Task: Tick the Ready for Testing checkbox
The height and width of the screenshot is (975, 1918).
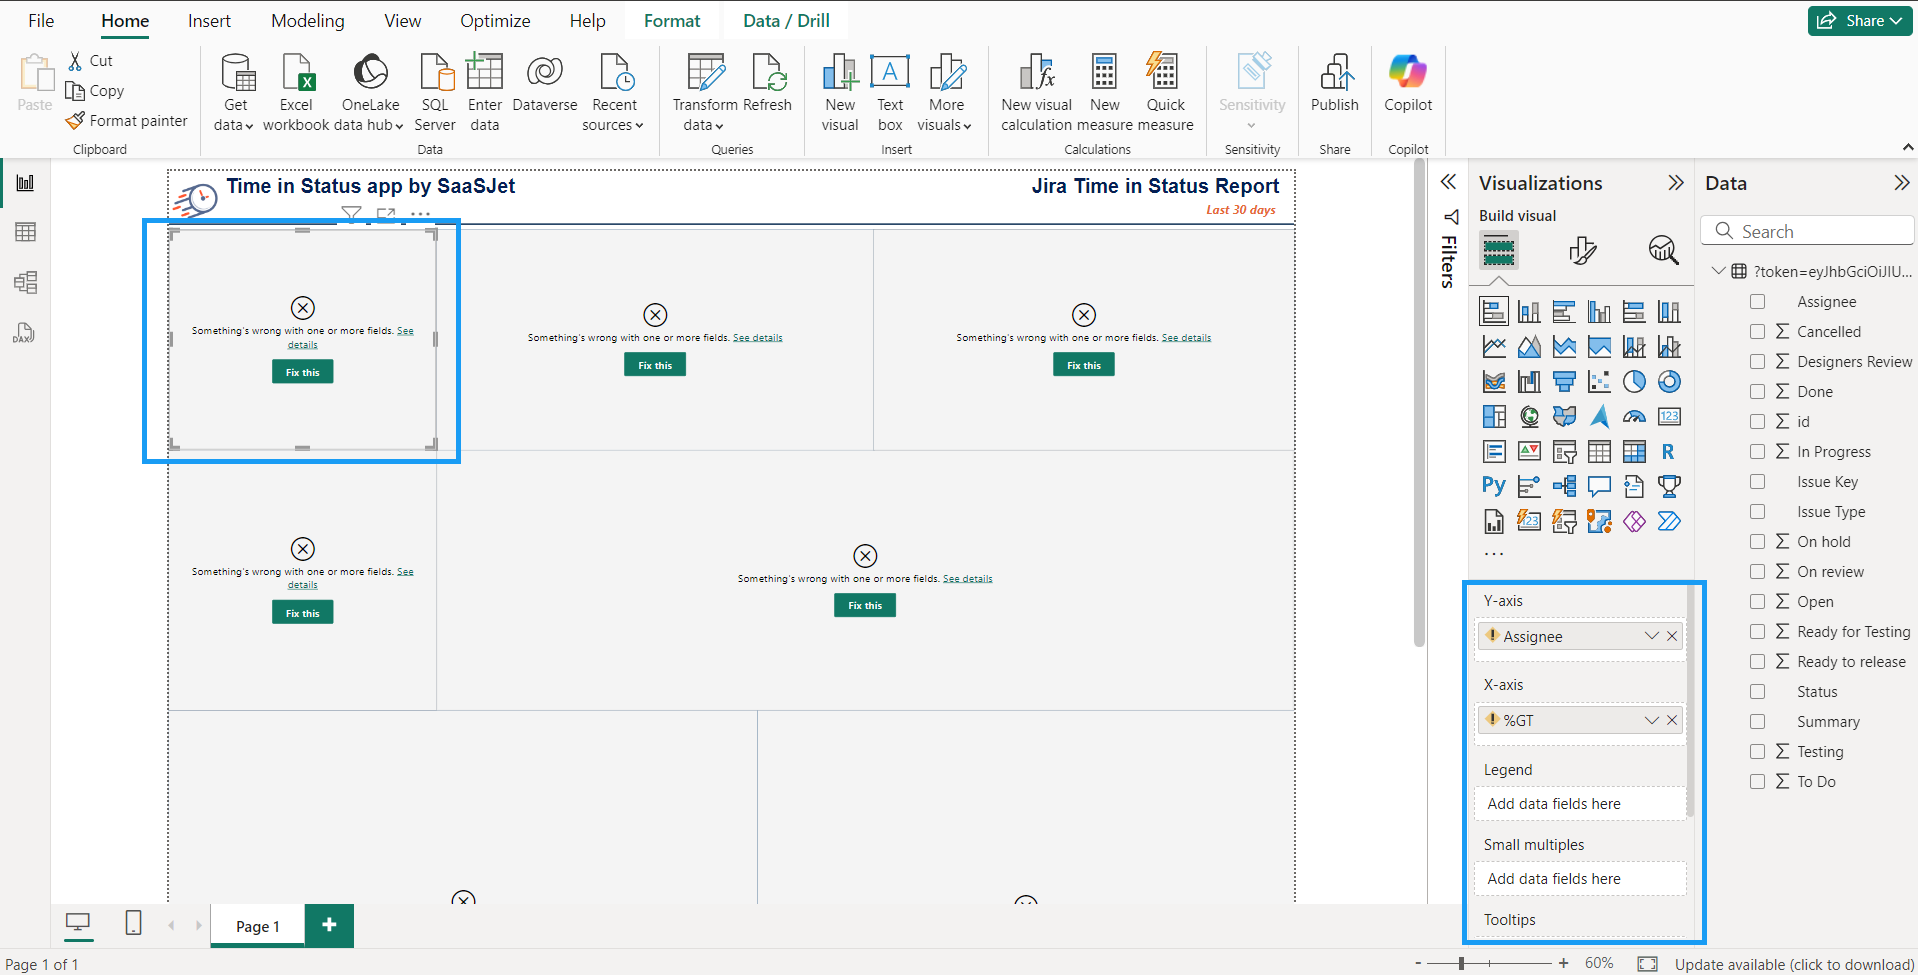Action: pyautogui.click(x=1757, y=631)
